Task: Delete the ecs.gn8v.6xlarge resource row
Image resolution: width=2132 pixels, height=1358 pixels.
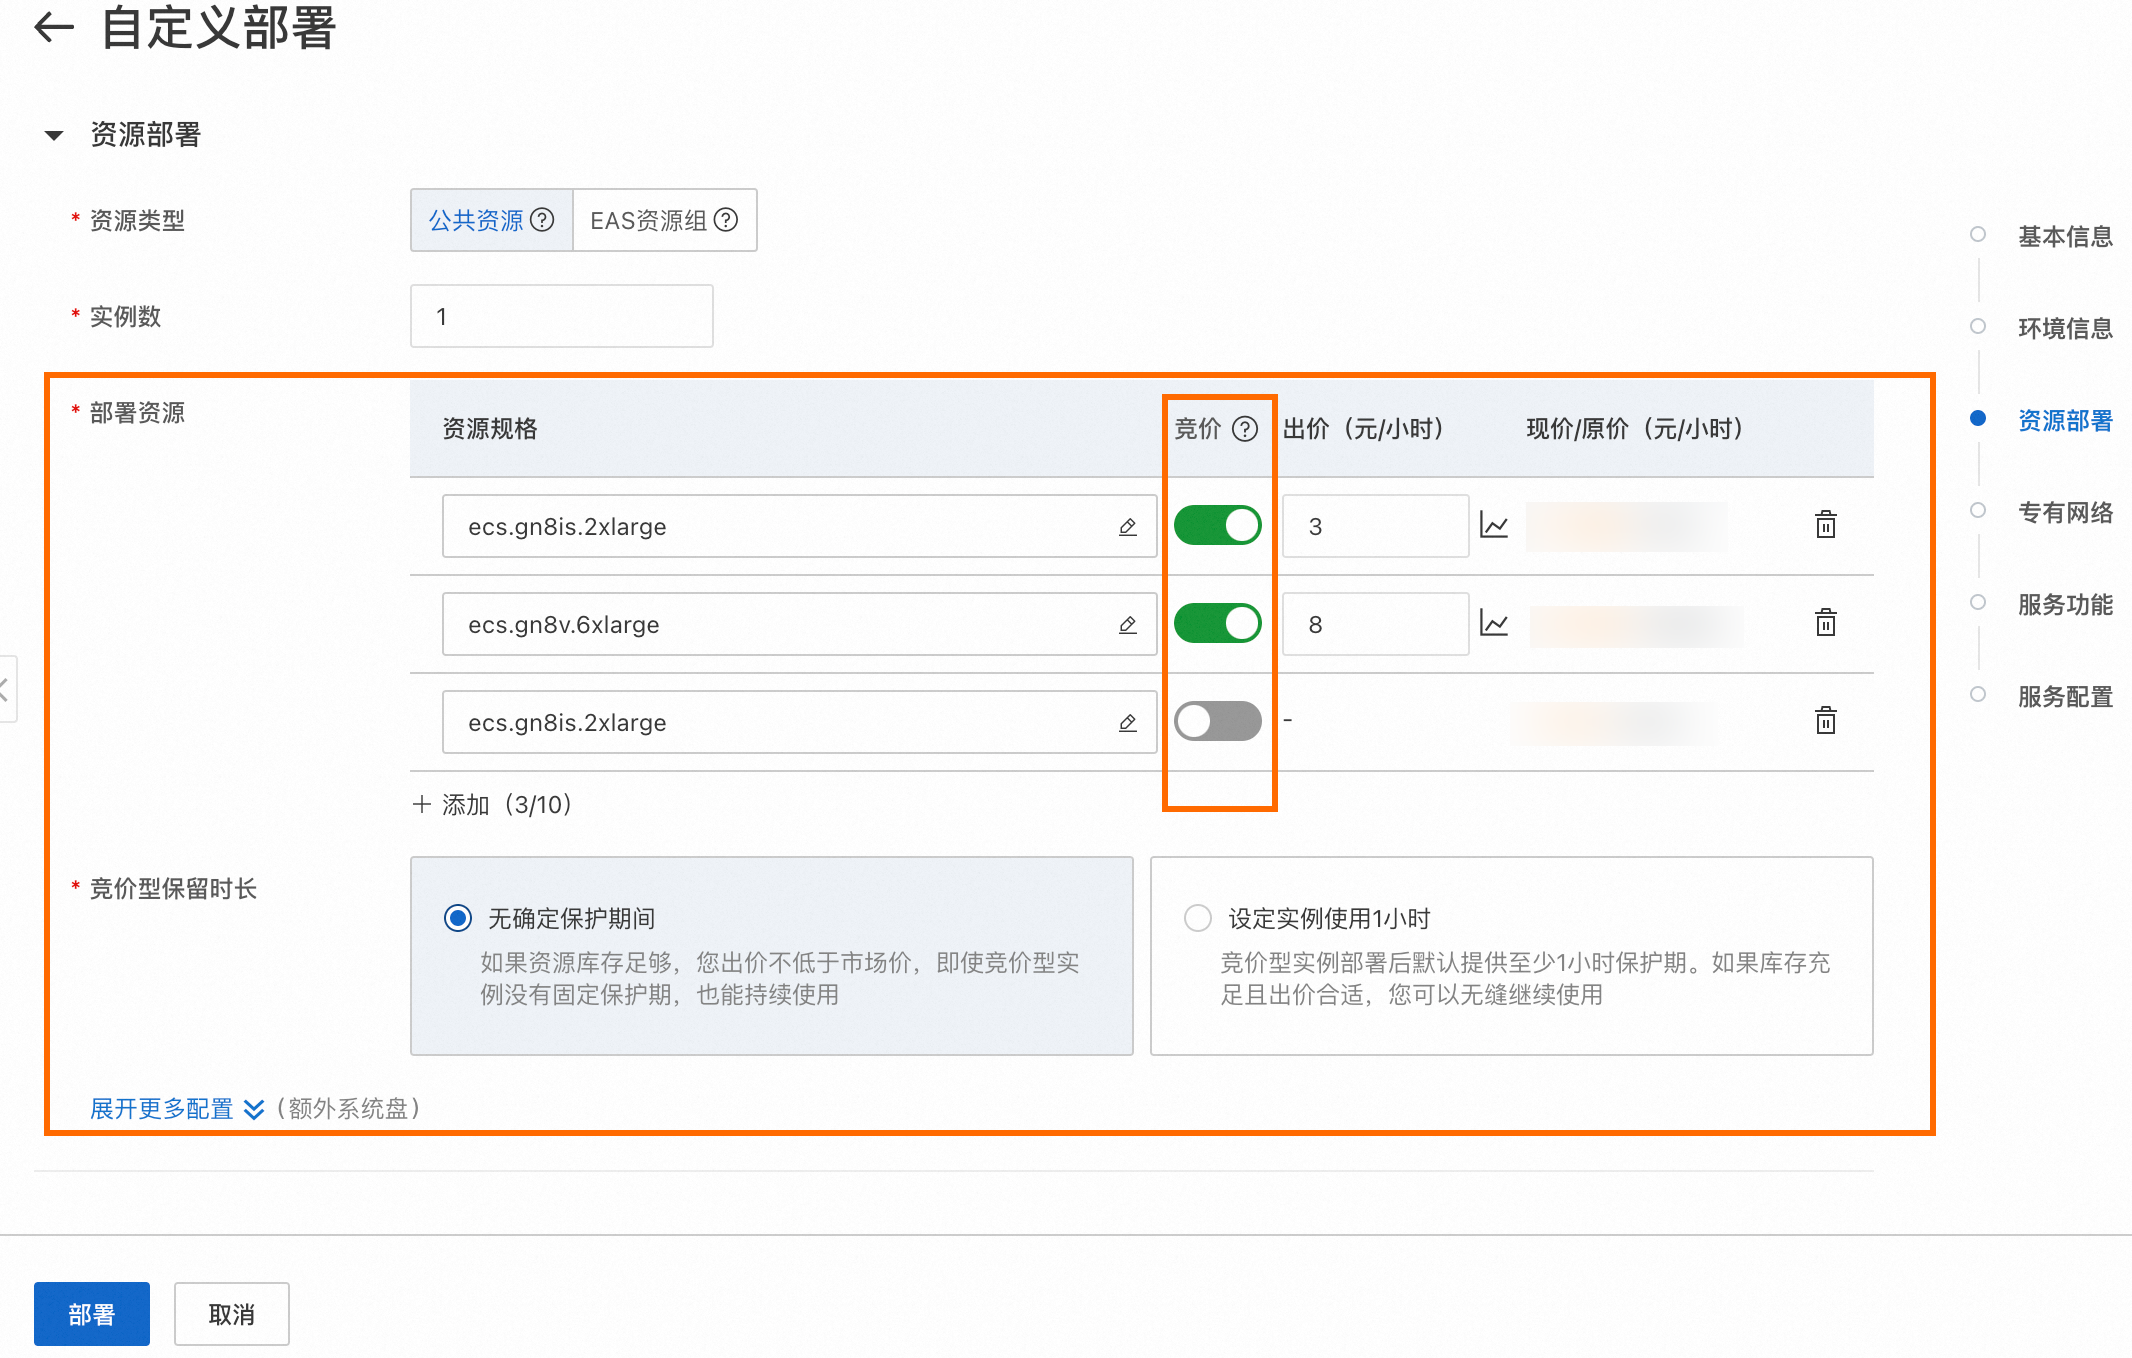Action: pos(1826,622)
